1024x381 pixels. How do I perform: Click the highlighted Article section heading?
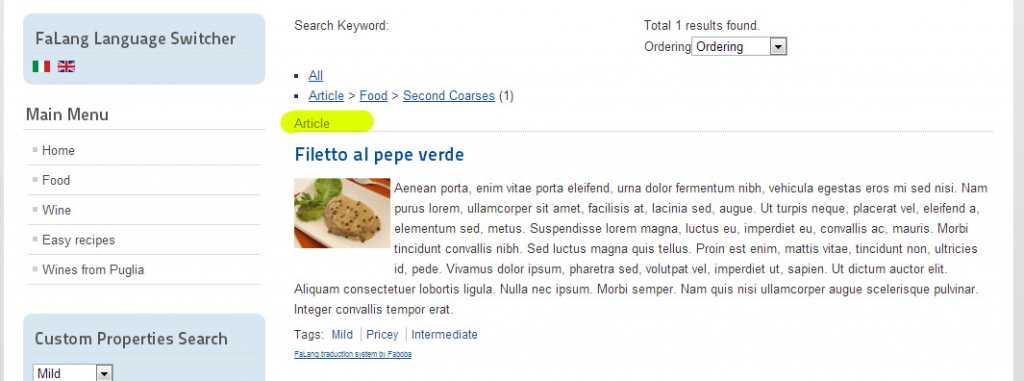312,124
